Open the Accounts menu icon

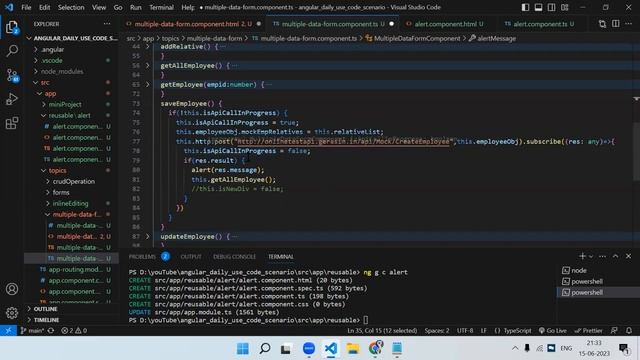click(x=12, y=289)
